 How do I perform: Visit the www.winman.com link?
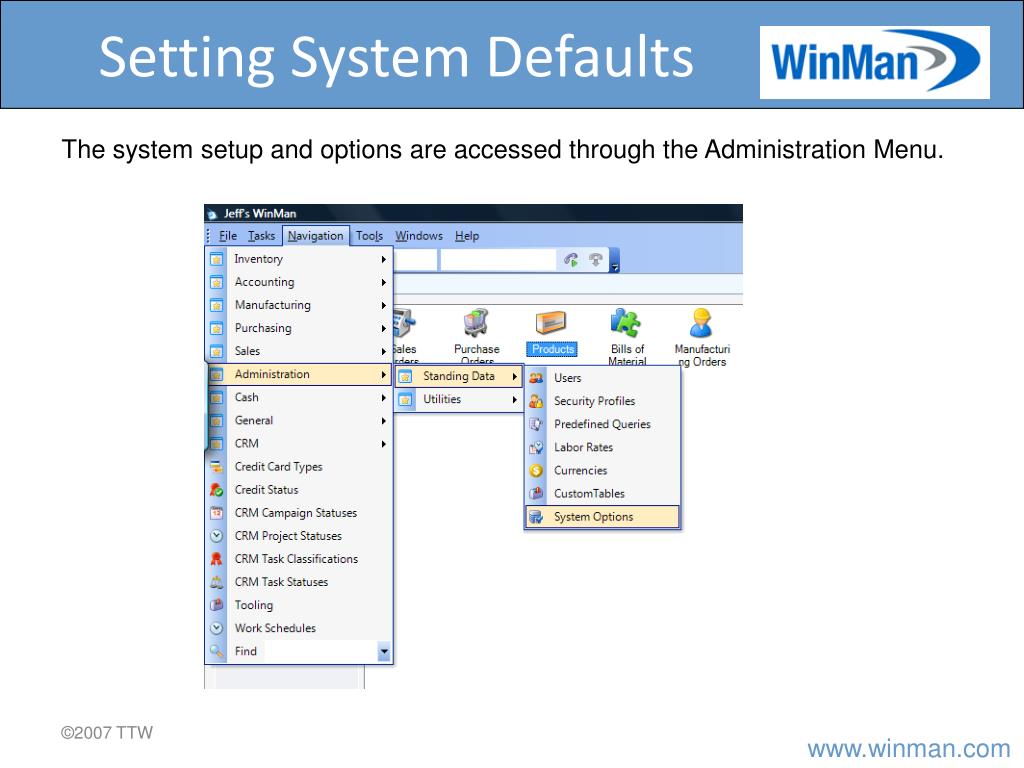[x=908, y=748]
